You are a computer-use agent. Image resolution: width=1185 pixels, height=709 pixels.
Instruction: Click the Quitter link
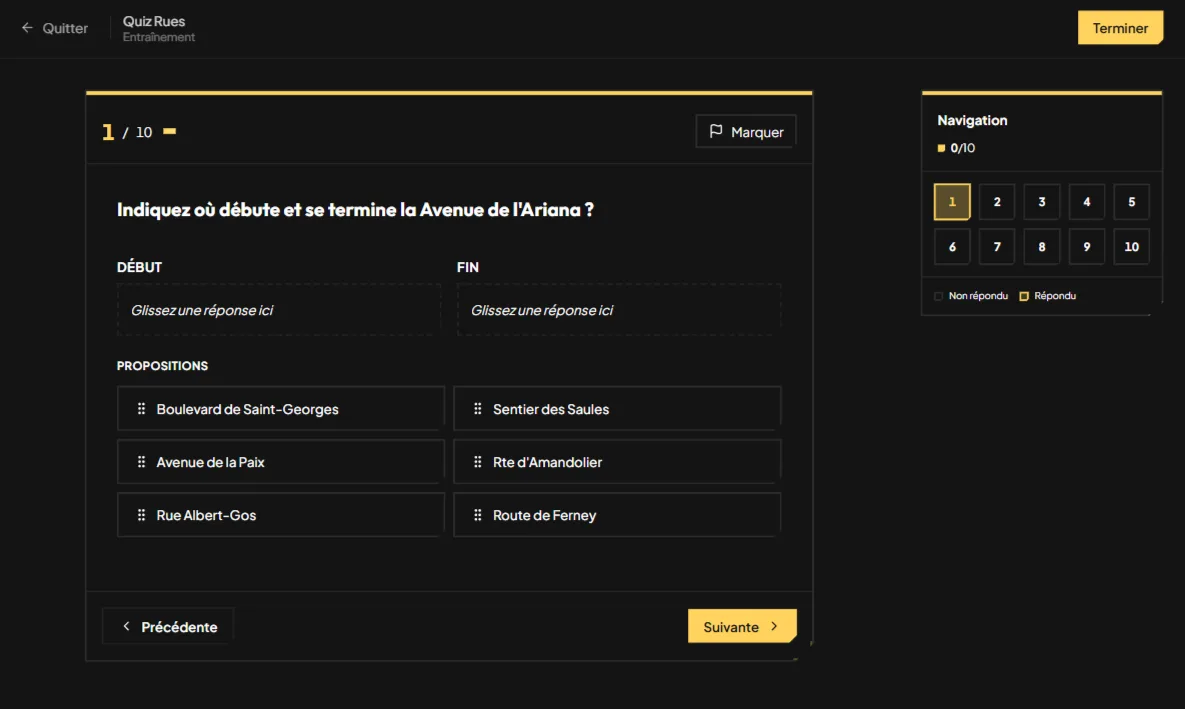pyautogui.click(x=54, y=28)
